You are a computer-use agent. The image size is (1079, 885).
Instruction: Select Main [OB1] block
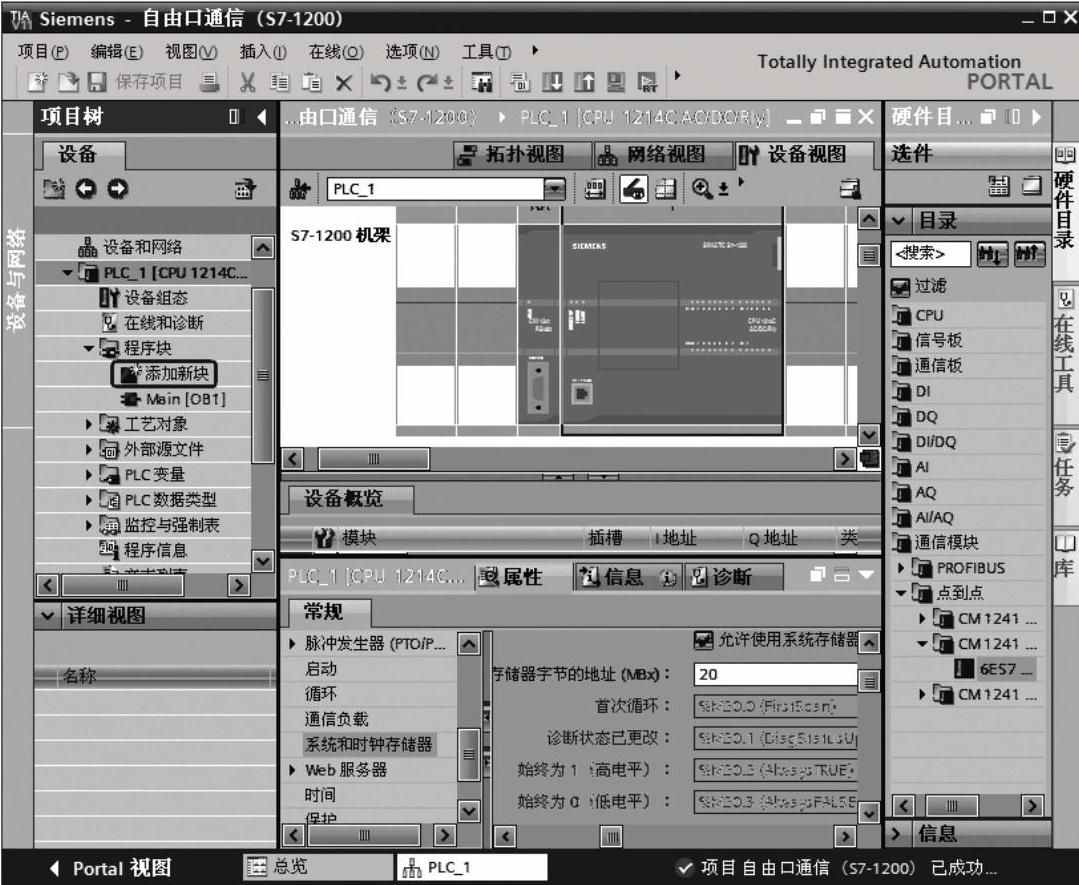[x=173, y=399]
